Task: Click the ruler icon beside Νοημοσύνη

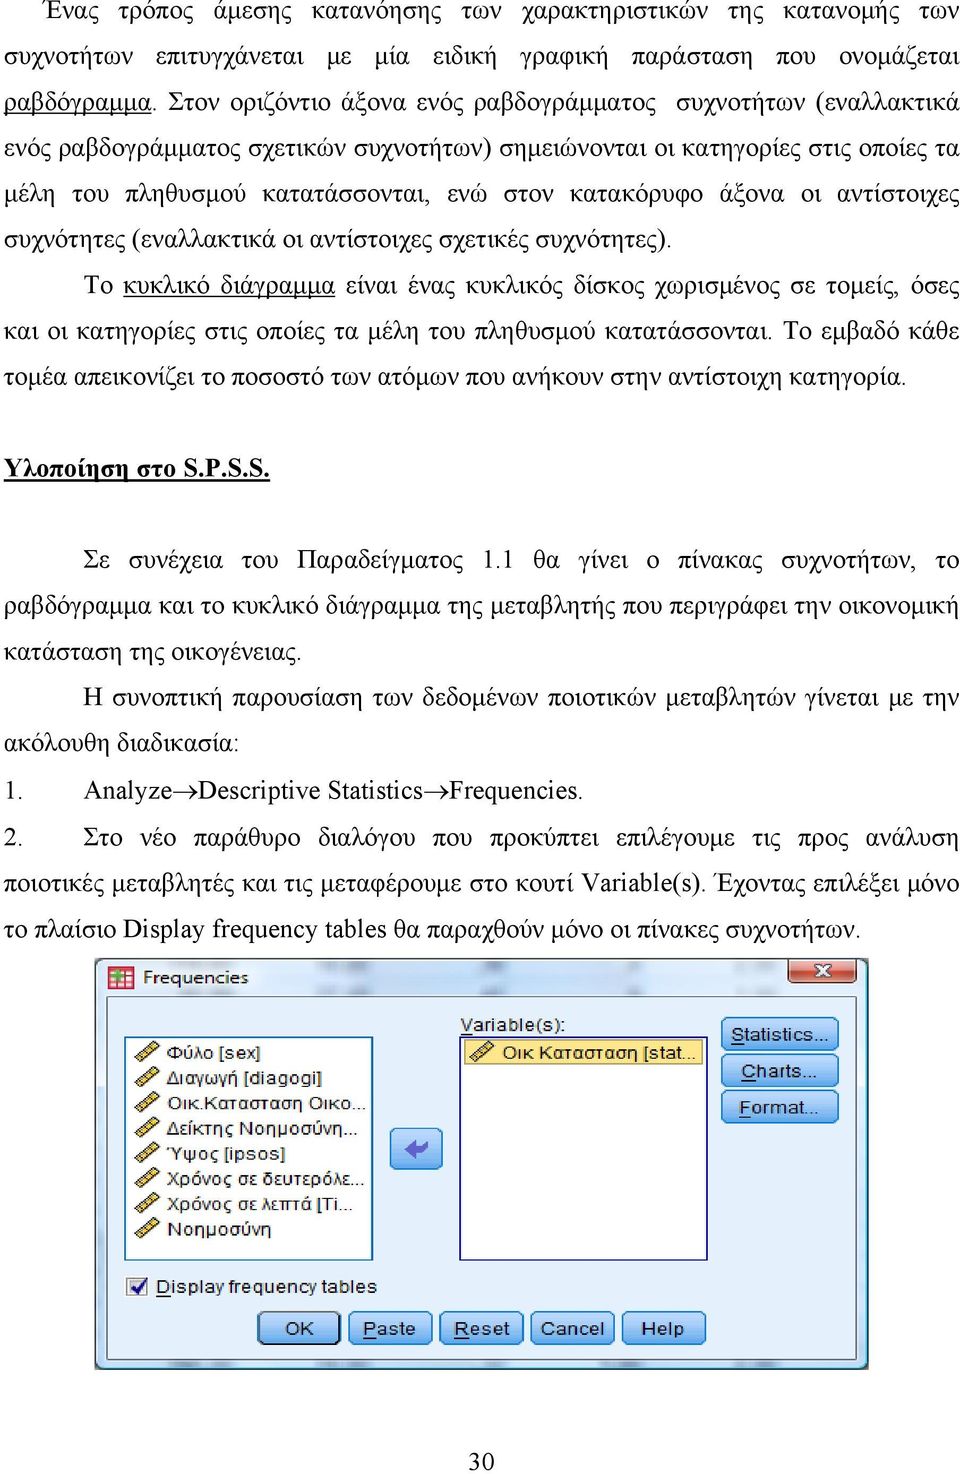Action: [x=148, y=1228]
